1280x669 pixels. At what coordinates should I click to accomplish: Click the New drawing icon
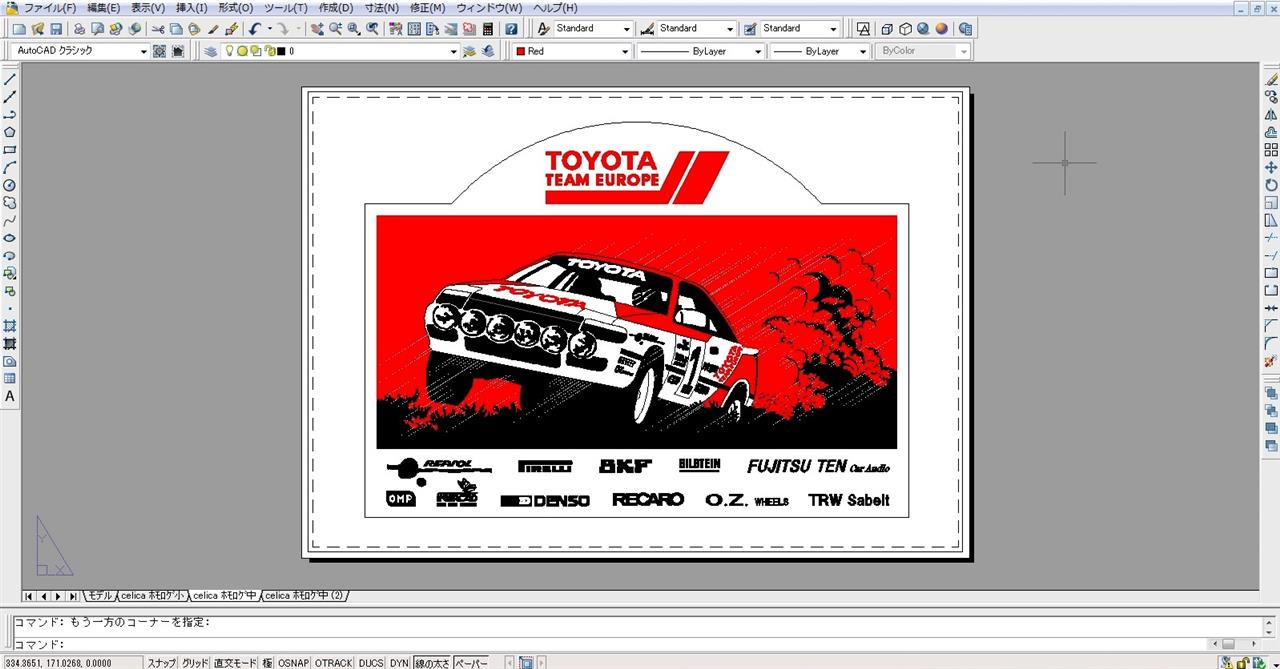point(18,29)
